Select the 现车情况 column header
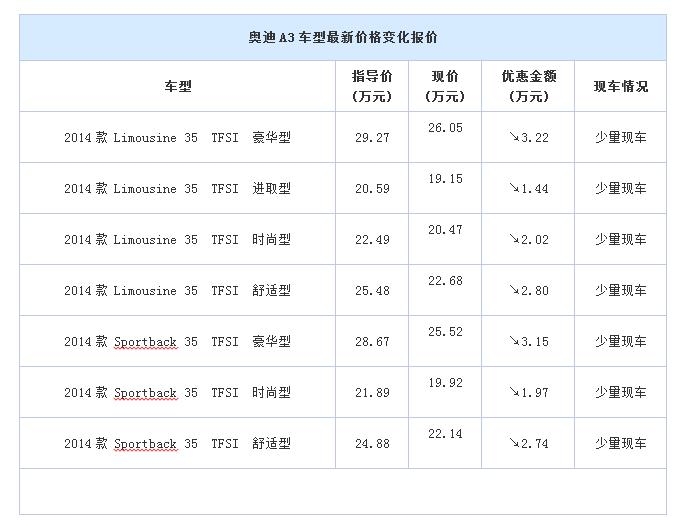686x526 pixels. pos(621,86)
